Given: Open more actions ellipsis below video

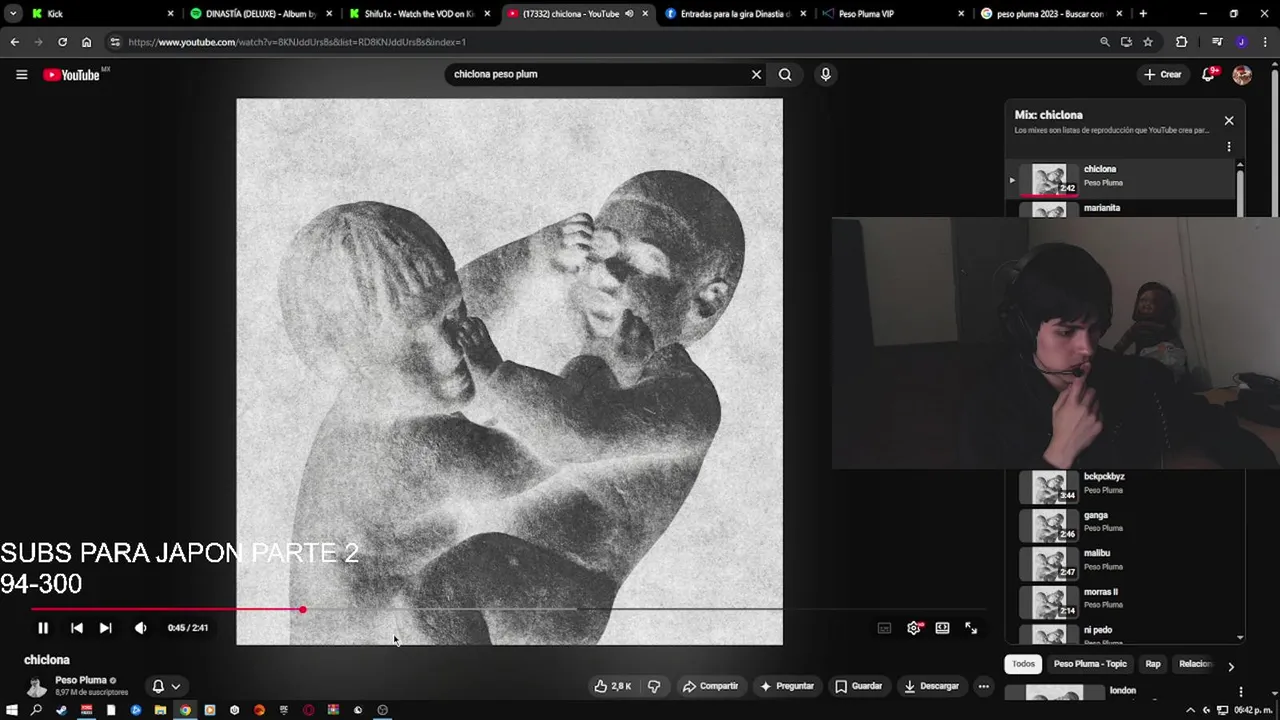Looking at the screenshot, I should point(984,686).
